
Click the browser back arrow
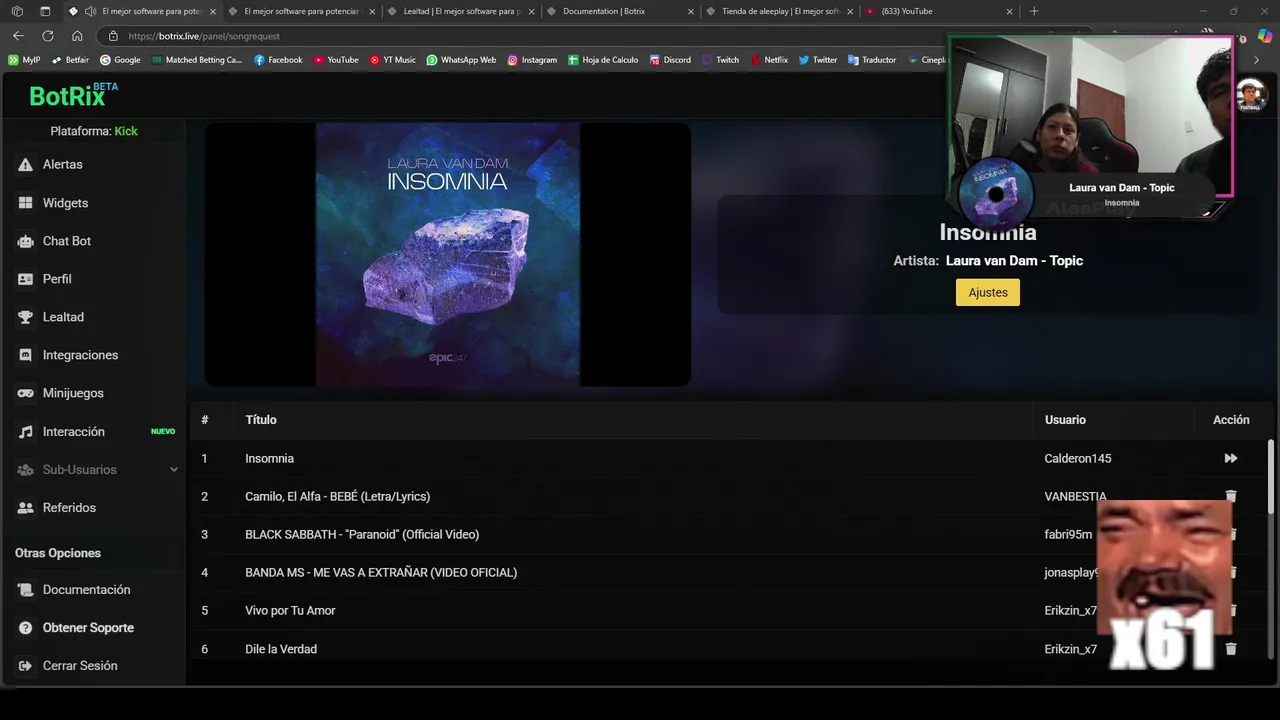point(18,36)
